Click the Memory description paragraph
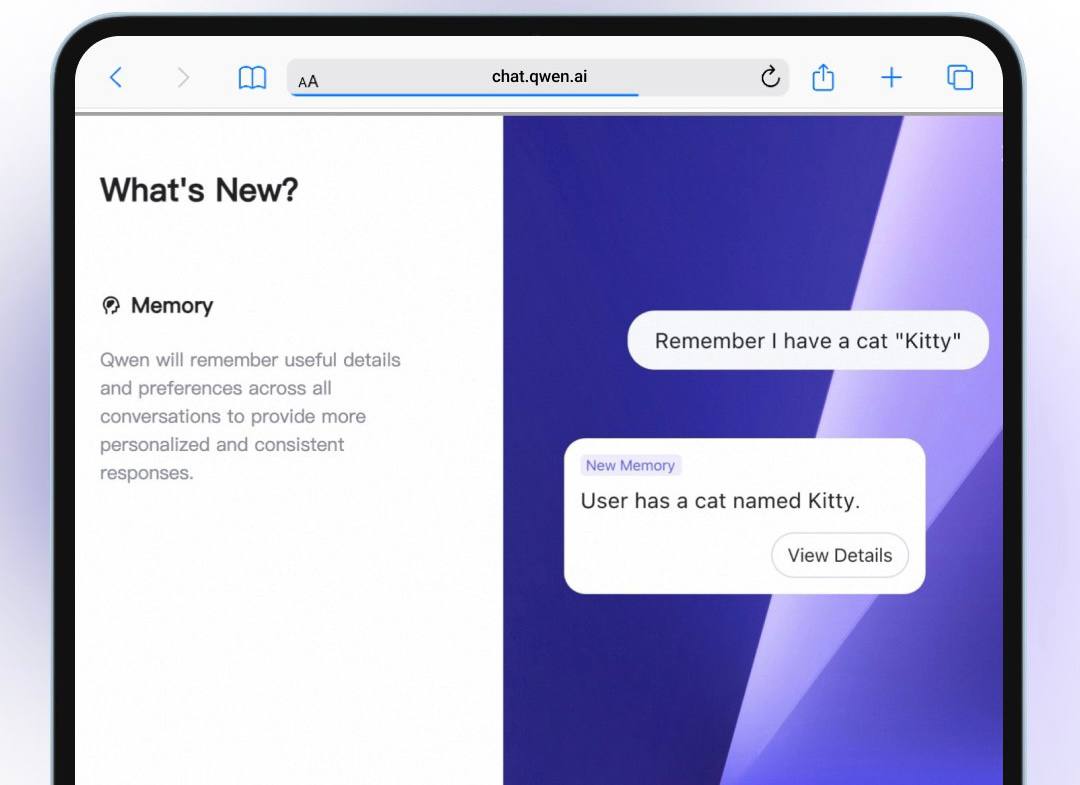 pyautogui.click(x=250, y=416)
